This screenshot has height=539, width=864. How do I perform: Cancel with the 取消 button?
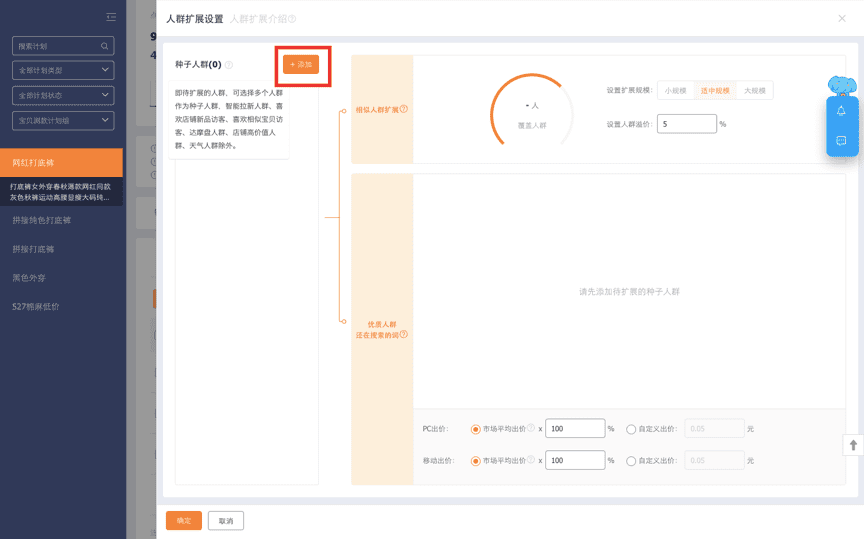(x=226, y=521)
